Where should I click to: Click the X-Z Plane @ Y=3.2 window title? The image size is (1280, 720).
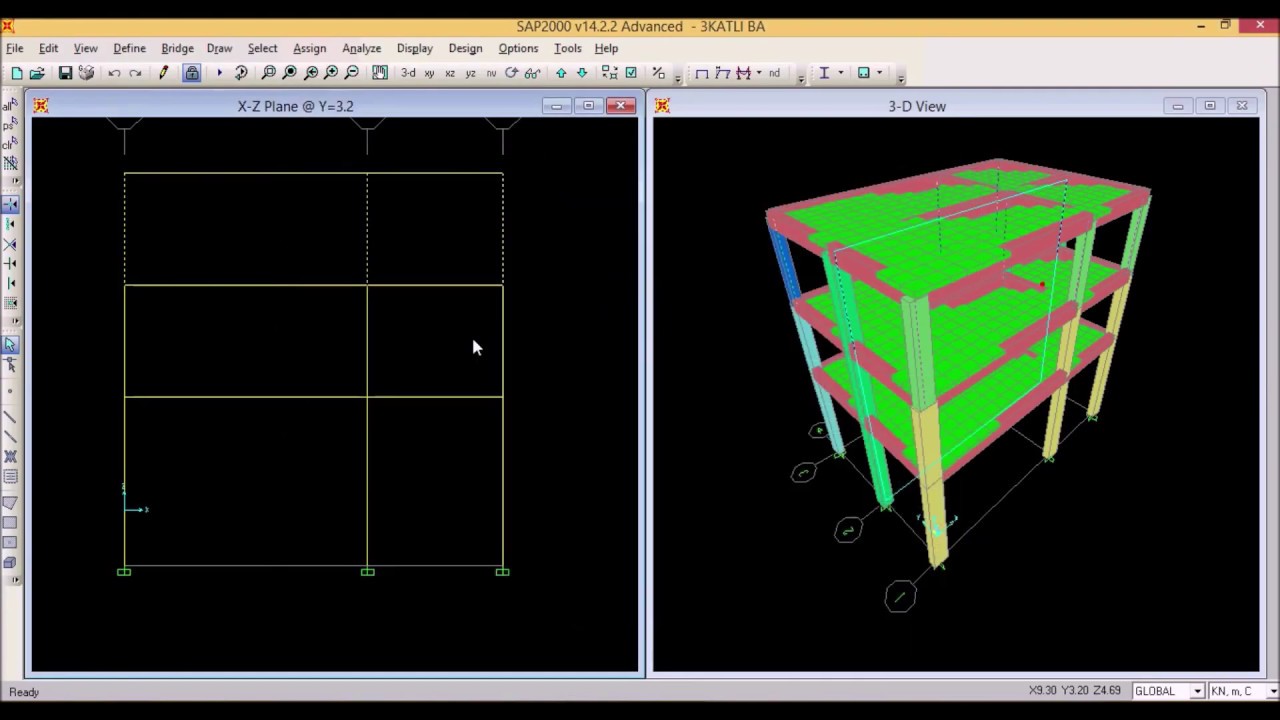[295, 106]
